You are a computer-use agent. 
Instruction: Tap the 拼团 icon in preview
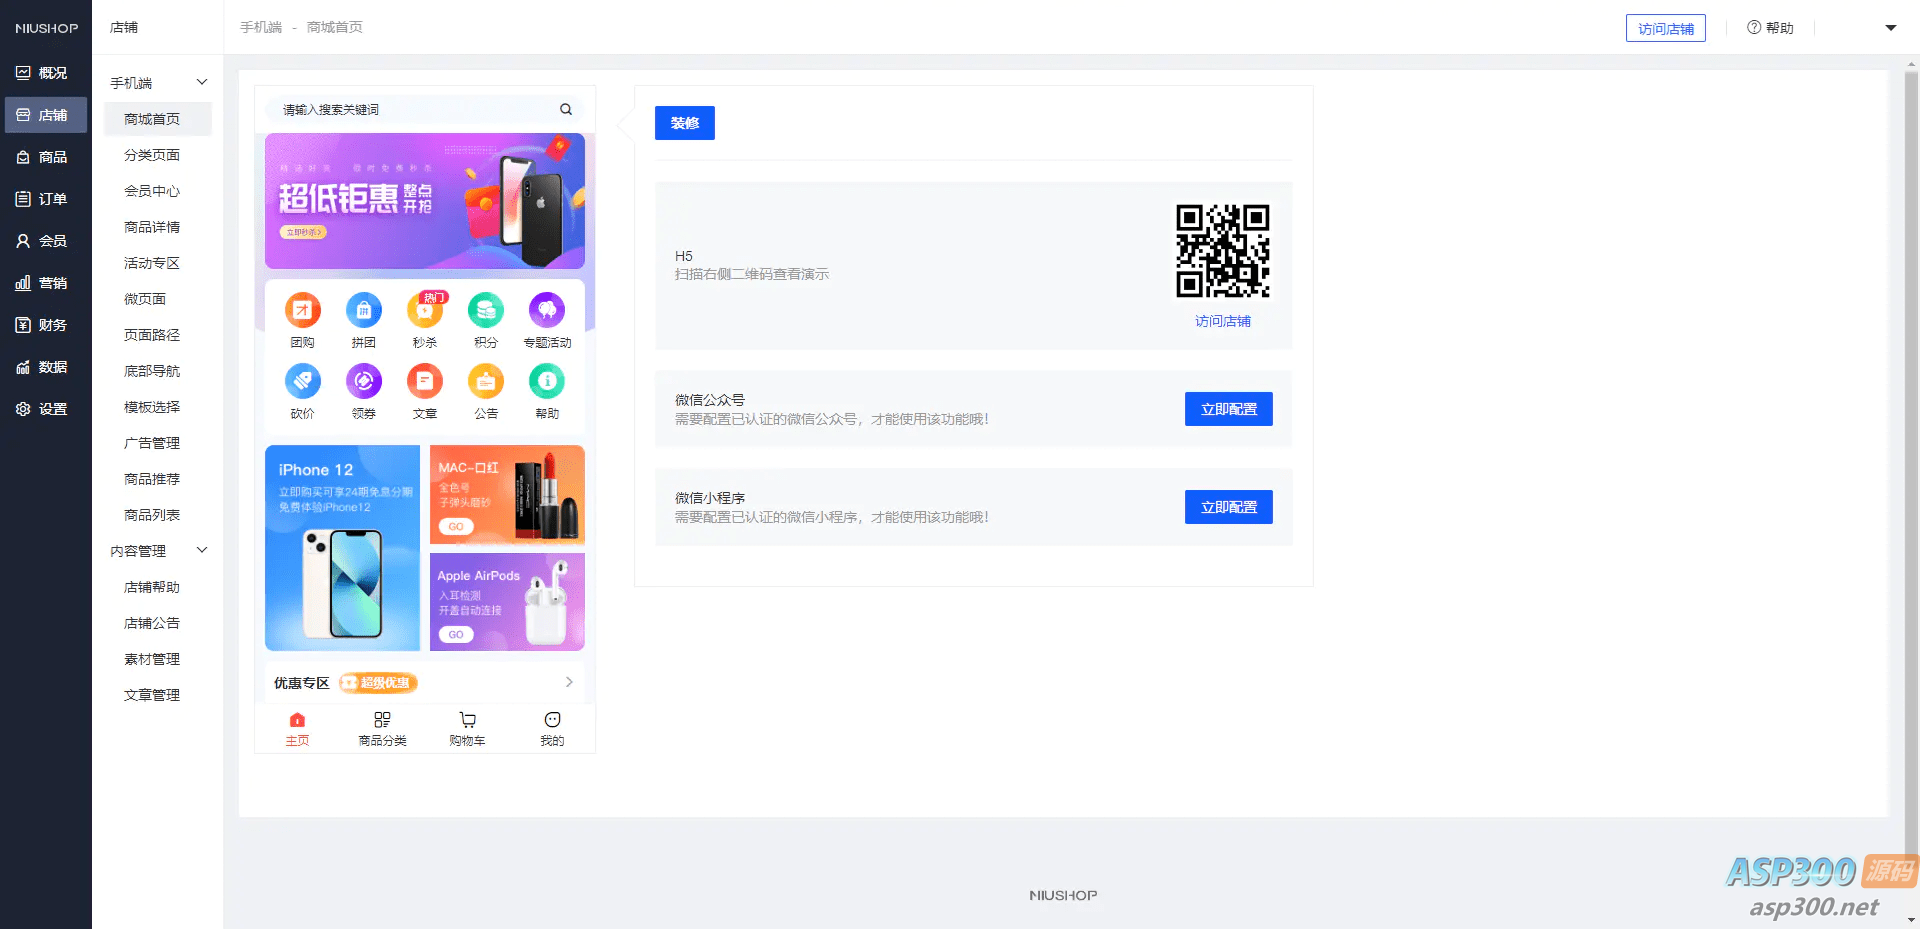pyautogui.click(x=364, y=310)
